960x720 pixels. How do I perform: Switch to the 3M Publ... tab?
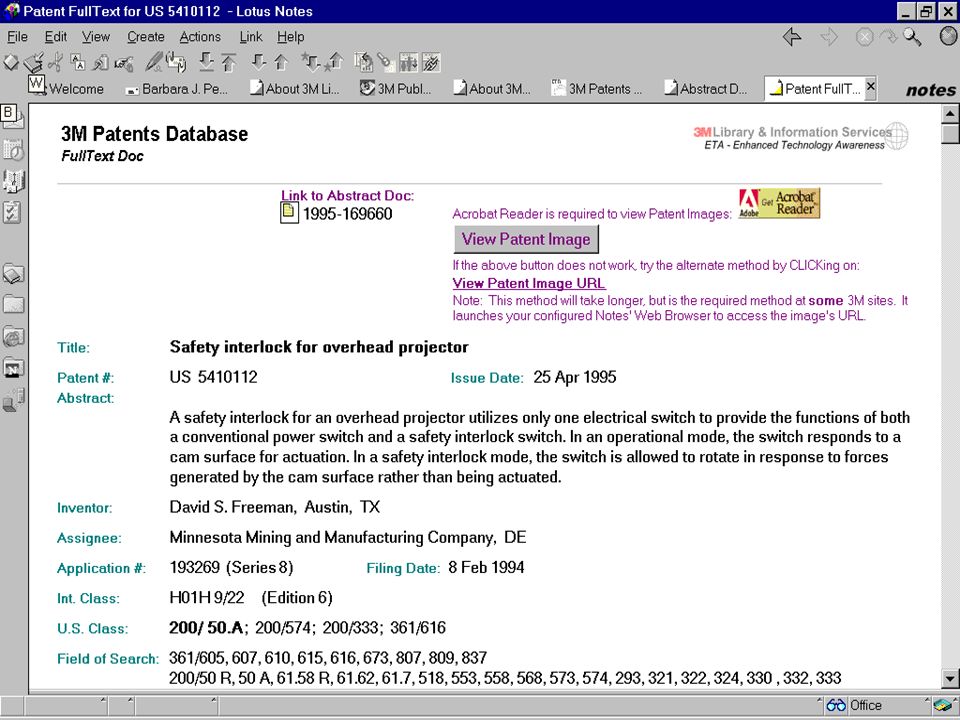click(396, 89)
